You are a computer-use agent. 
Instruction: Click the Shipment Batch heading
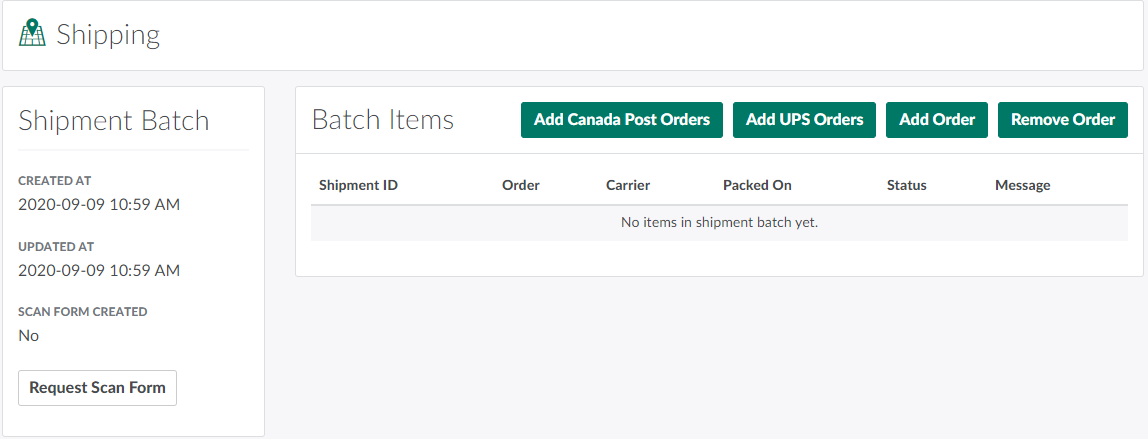tap(114, 121)
